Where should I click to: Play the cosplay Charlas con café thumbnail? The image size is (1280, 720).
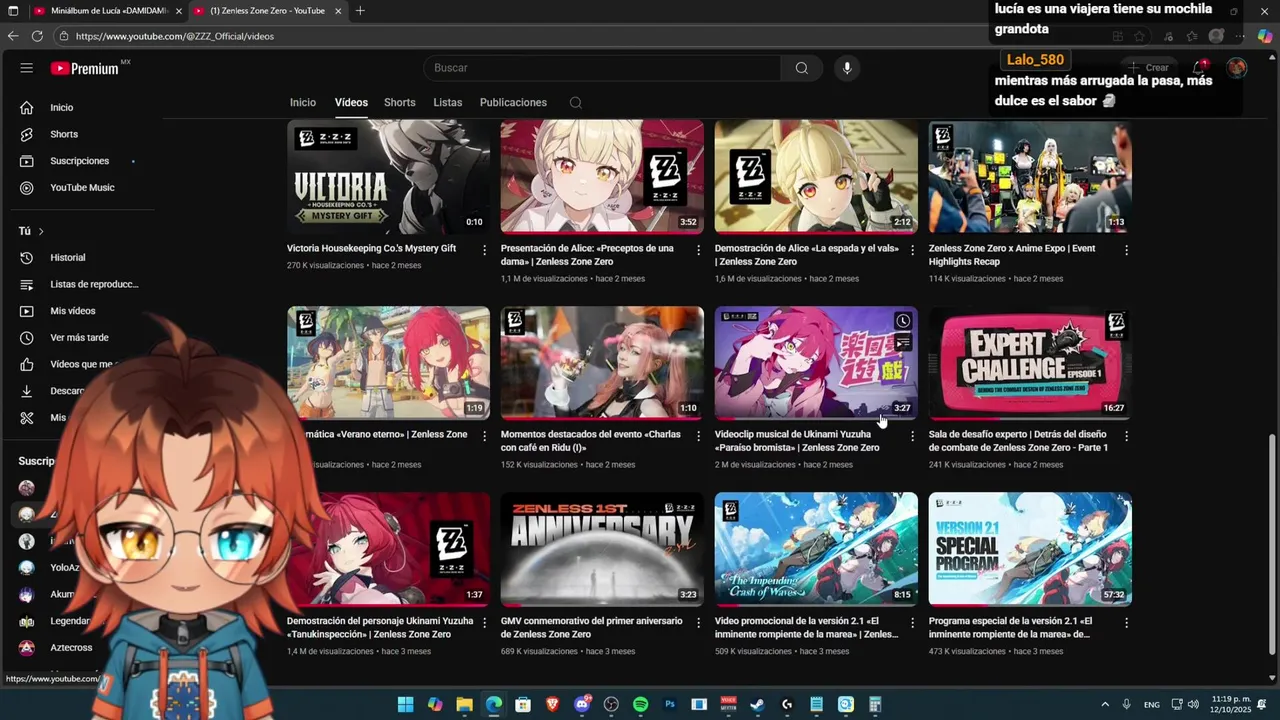[x=602, y=363]
